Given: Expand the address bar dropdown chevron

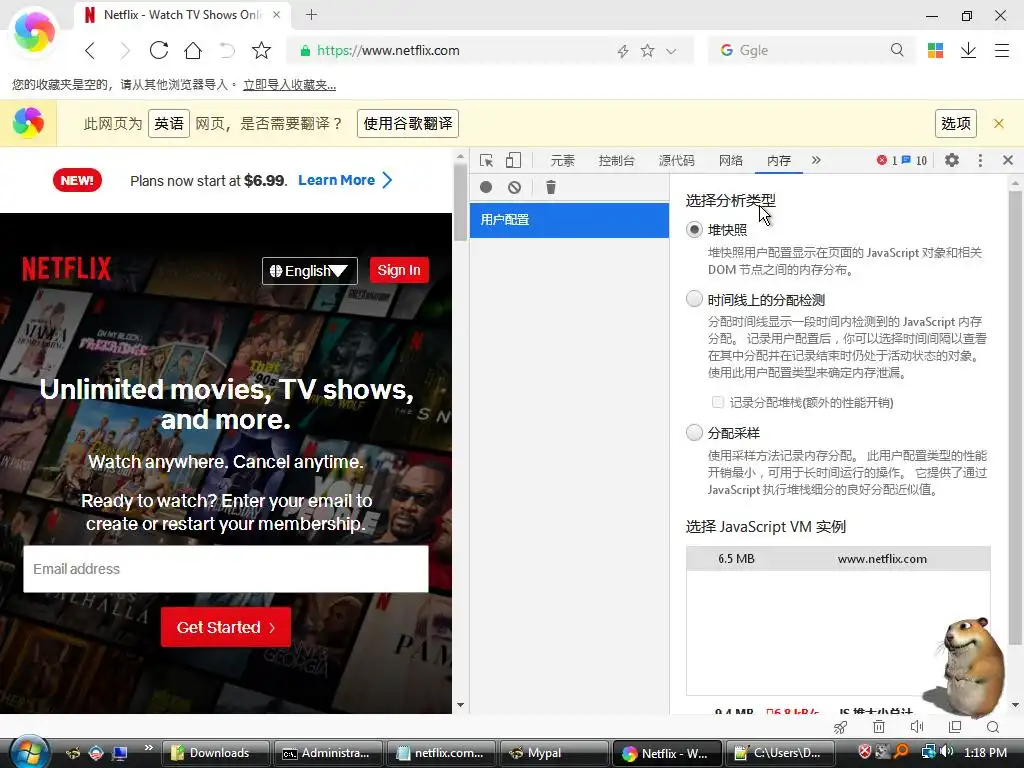Looking at the screenshot, I should point(671,51).
